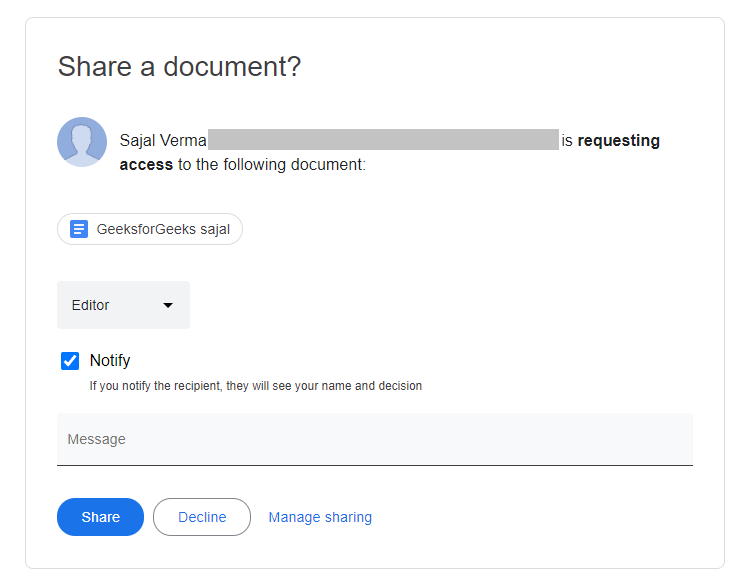The image size is (750, 581).
Task: Click the blue Google Docs file icon
Action: click(79, 229)
